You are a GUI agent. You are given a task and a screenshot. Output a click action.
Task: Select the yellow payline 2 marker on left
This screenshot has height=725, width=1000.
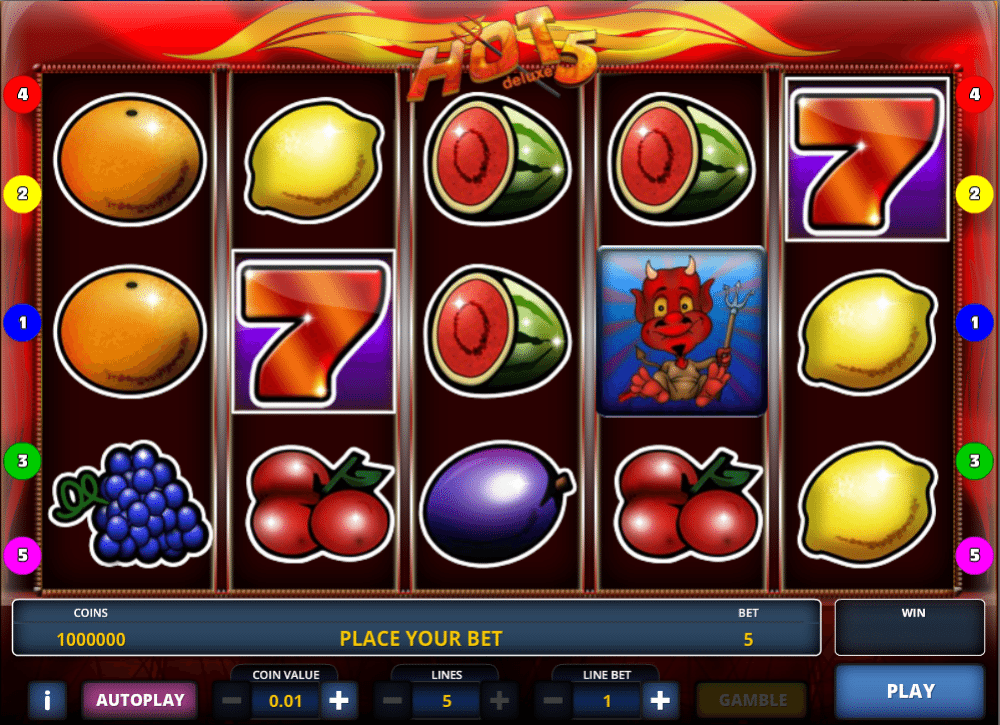pos(22,193)
